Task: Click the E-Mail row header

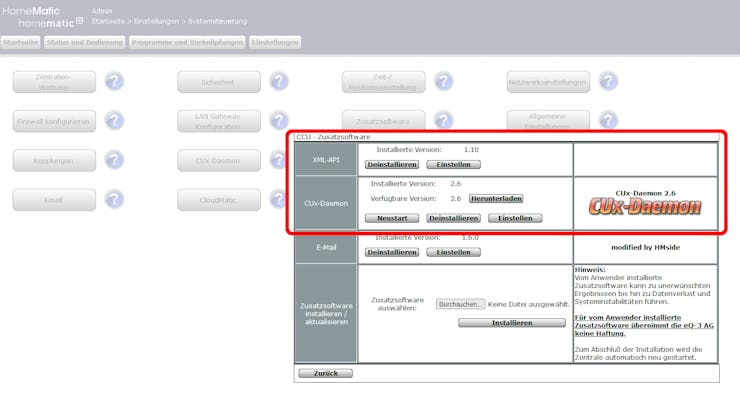Action: pyautogui.click(x=326, y=247)
